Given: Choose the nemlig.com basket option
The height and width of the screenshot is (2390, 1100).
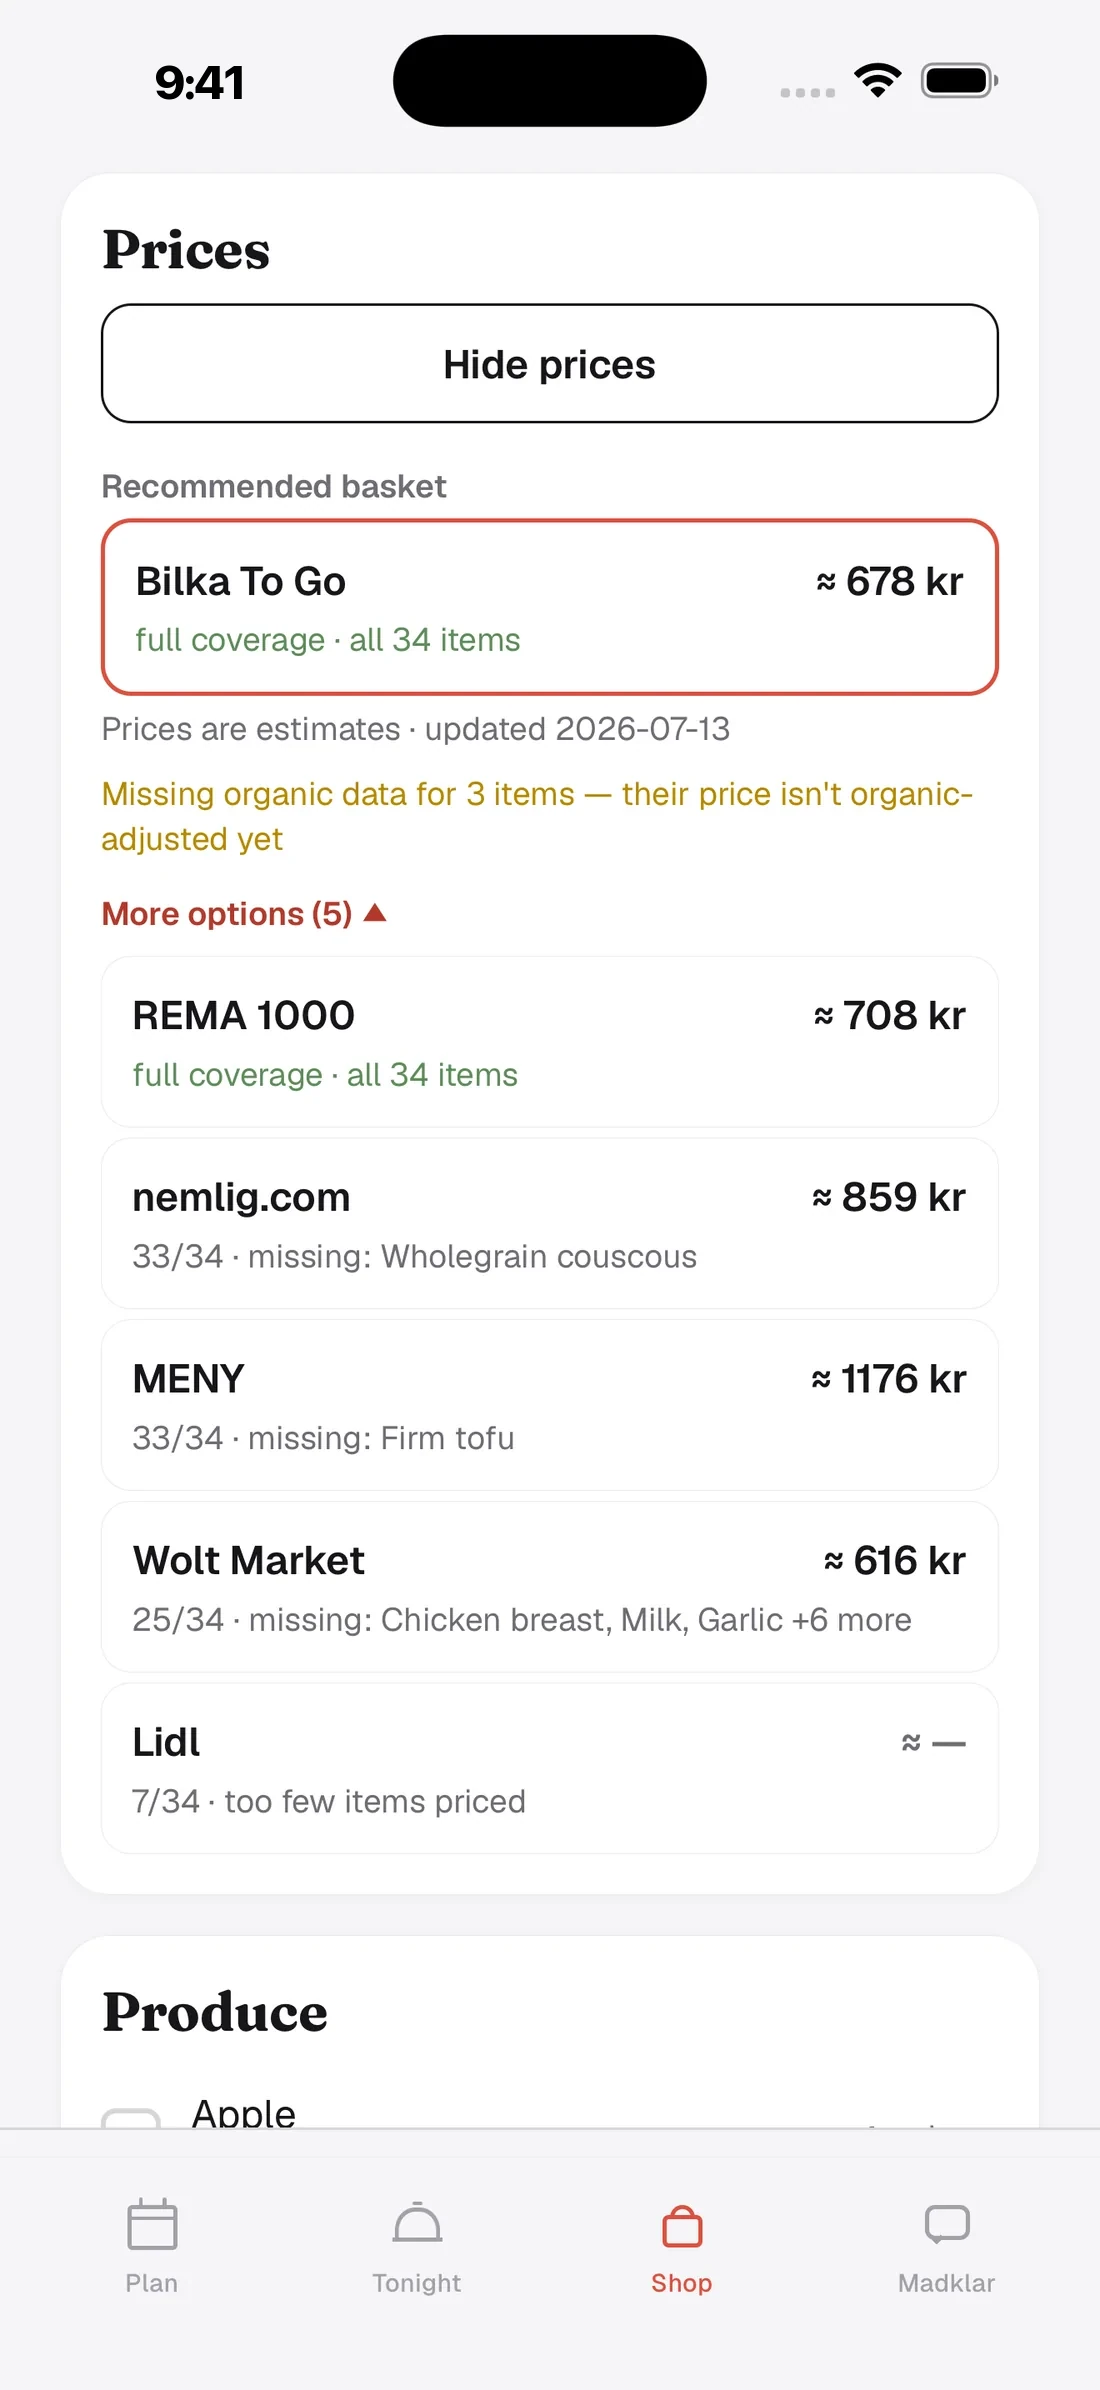Looking at the screenshot, I should [x=550, y=1224].
